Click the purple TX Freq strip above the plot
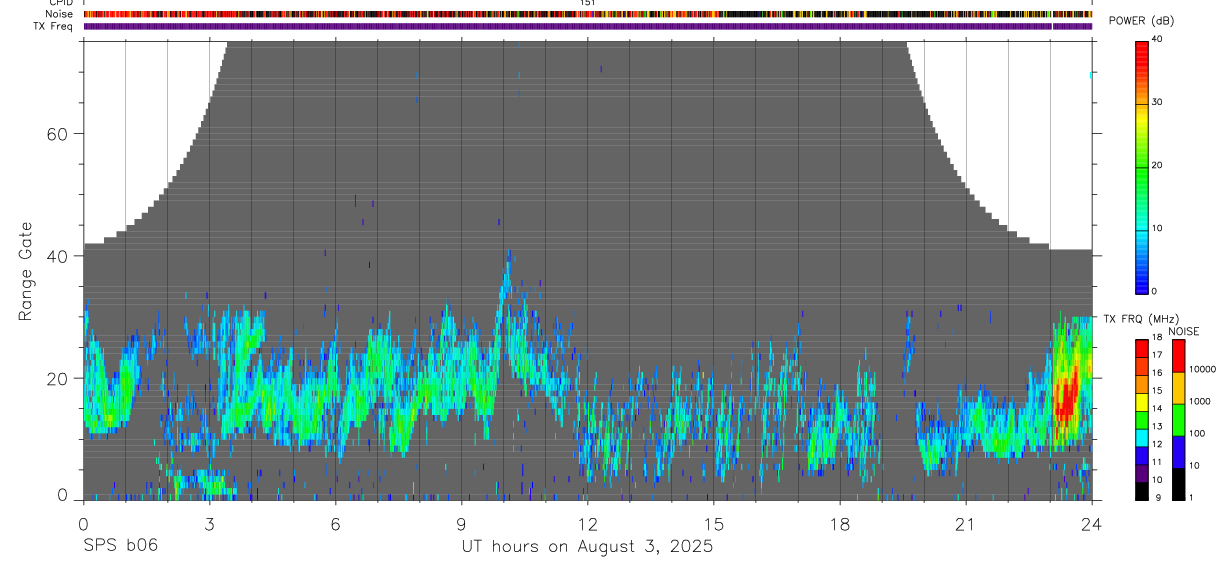Screen dimensions: 1228x567 (x=588, y=26)
